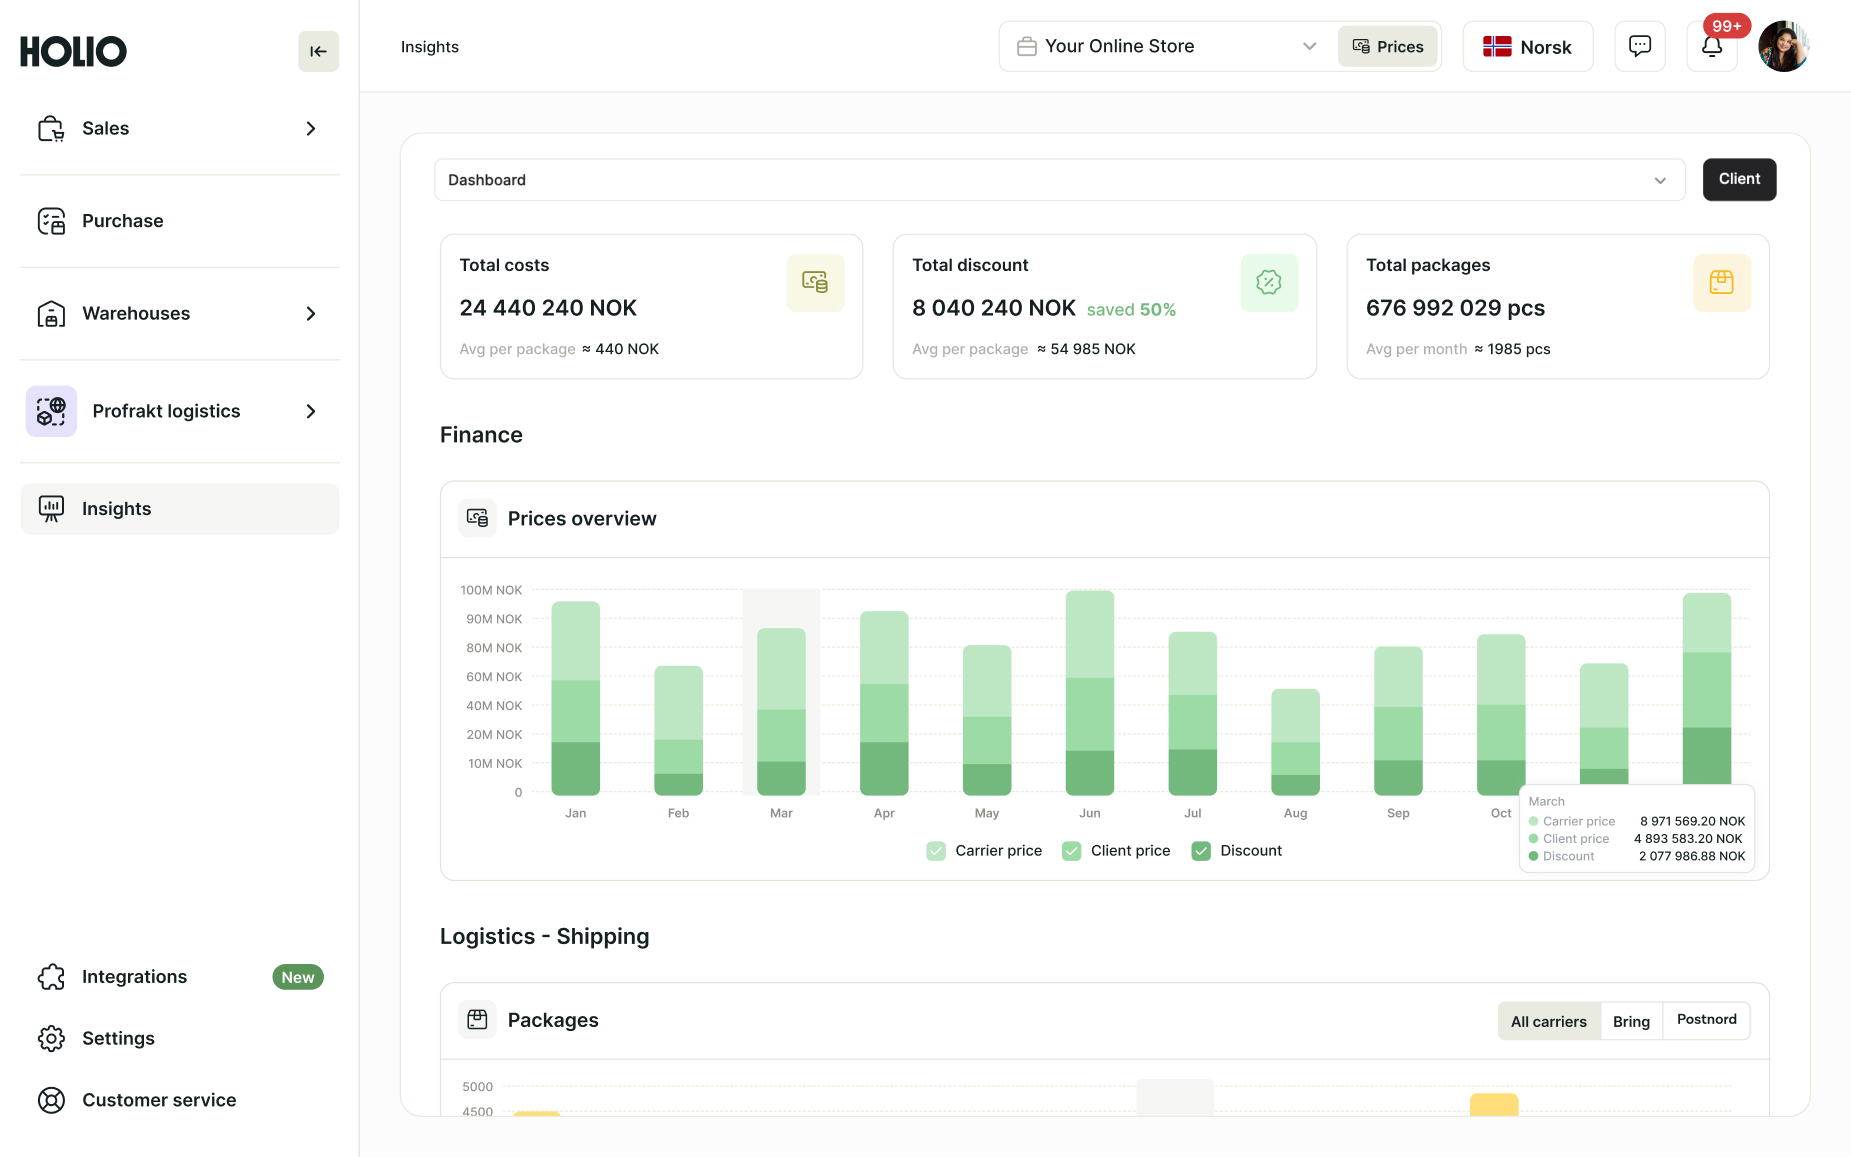The height and width of the screenshot is (1157, 1851).
Task: Disable the Discount legend checkbox
Action: pyautogui.click(x=1201, y=851)
